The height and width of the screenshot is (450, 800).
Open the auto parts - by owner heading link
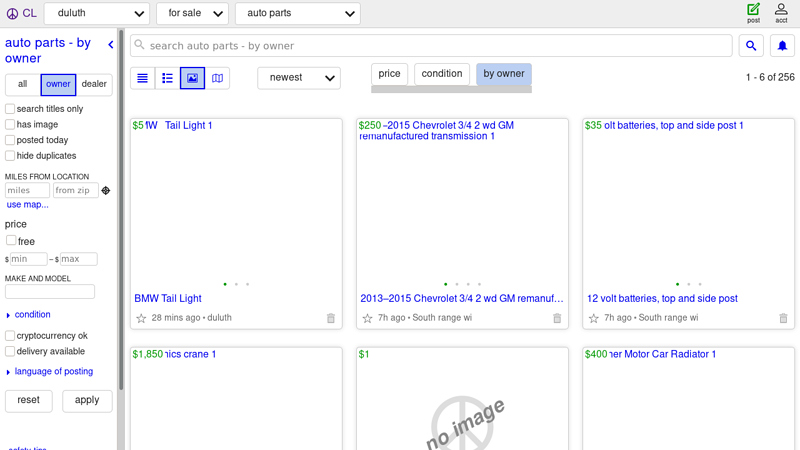point(48,51)
